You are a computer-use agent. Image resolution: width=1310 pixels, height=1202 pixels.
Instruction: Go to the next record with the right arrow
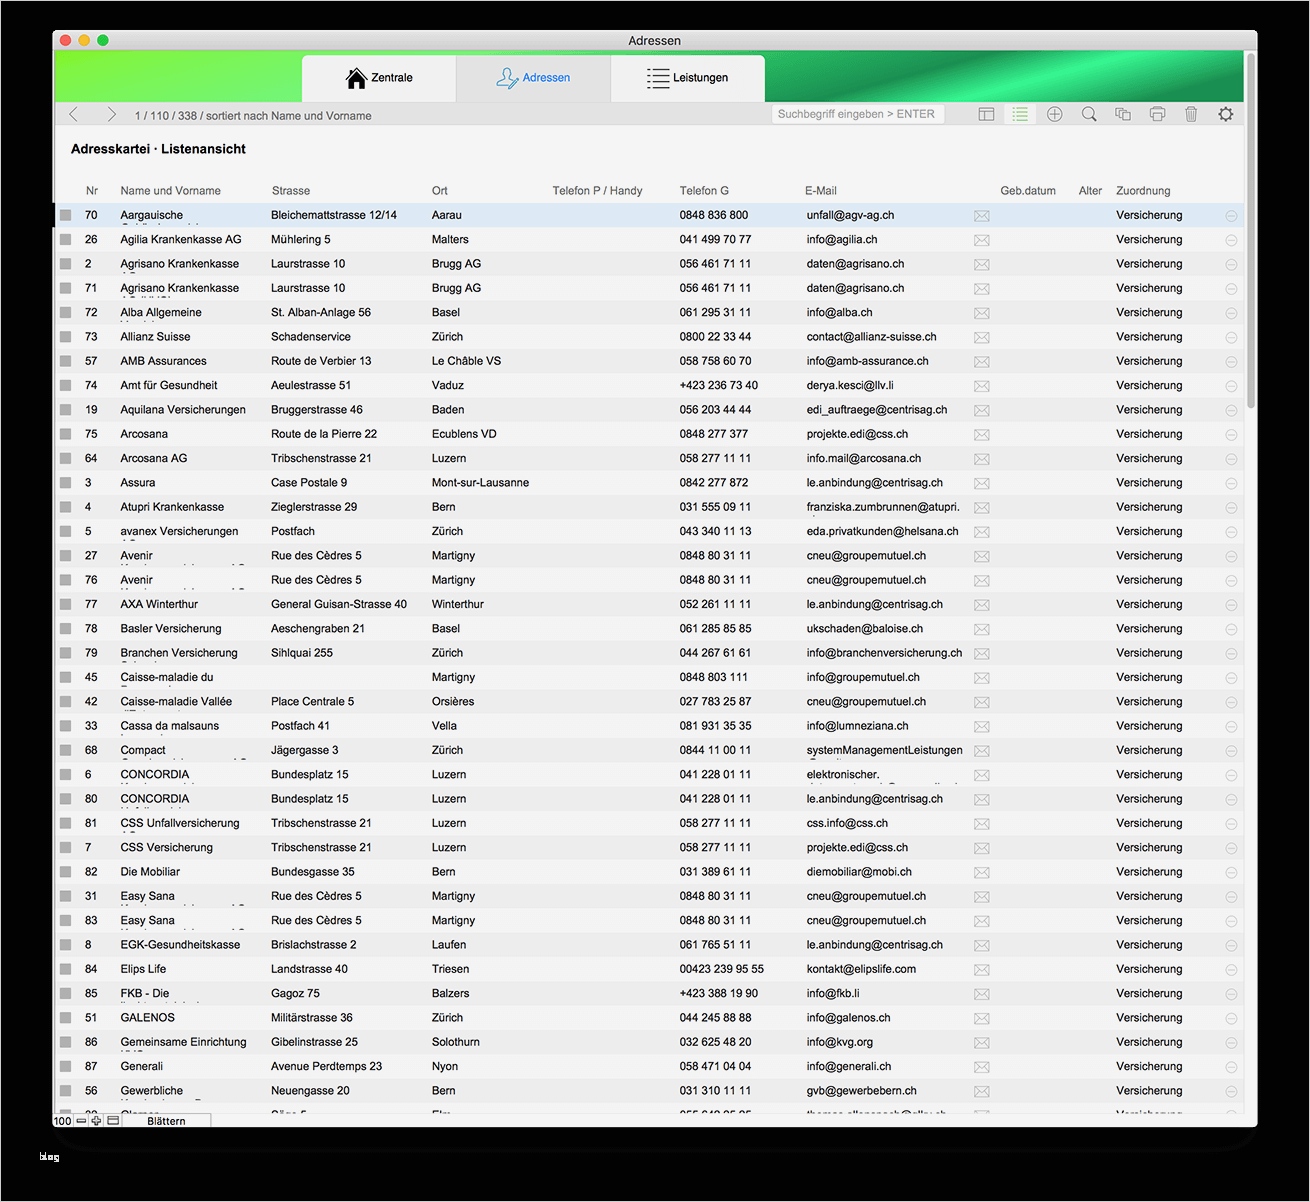111,115
